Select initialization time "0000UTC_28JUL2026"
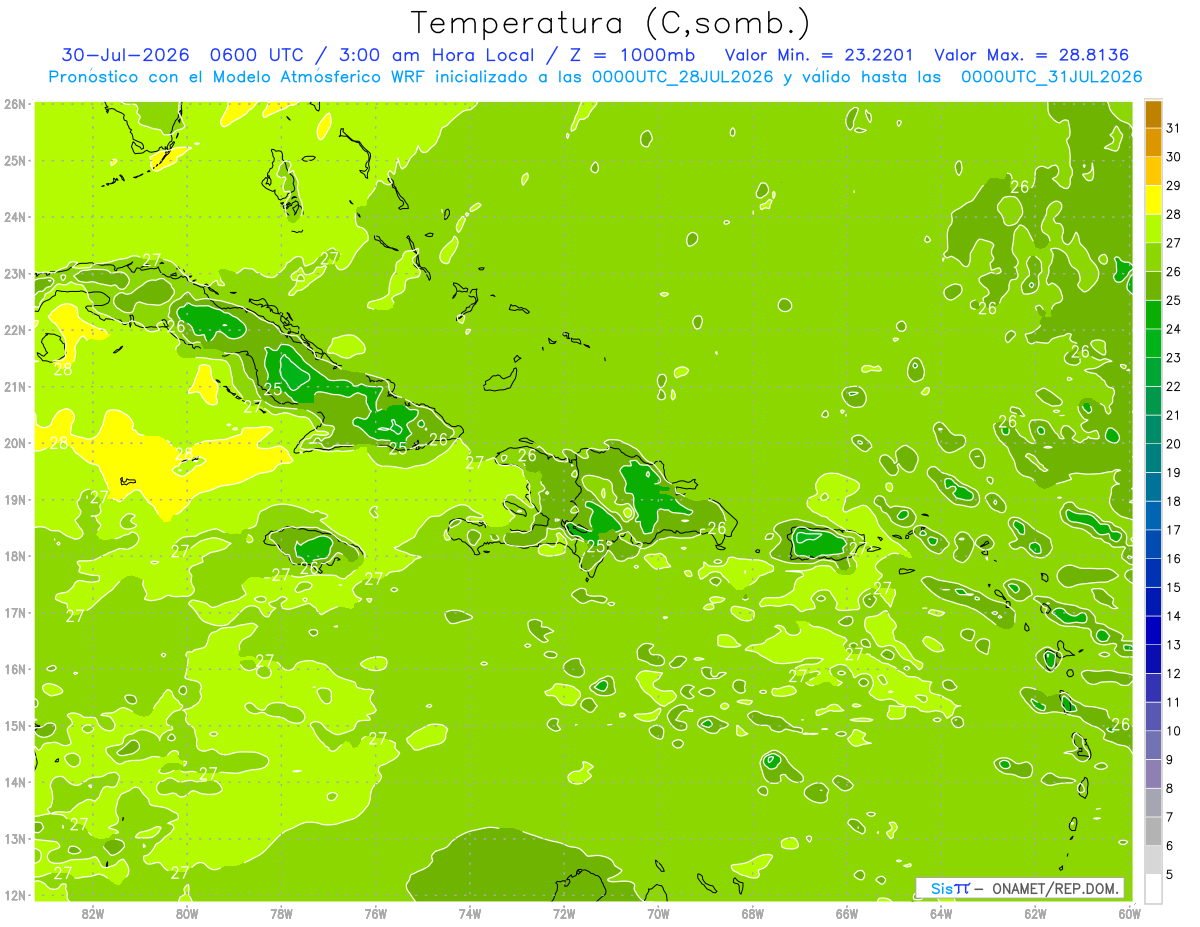 pos(683,77)
